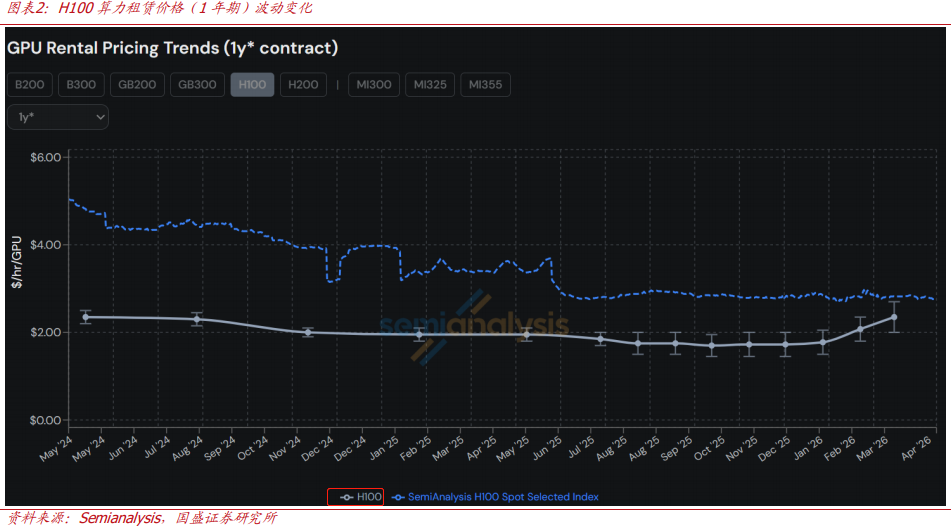
Task: Open the MI325 pricing tab
Action: pos(430,85)
